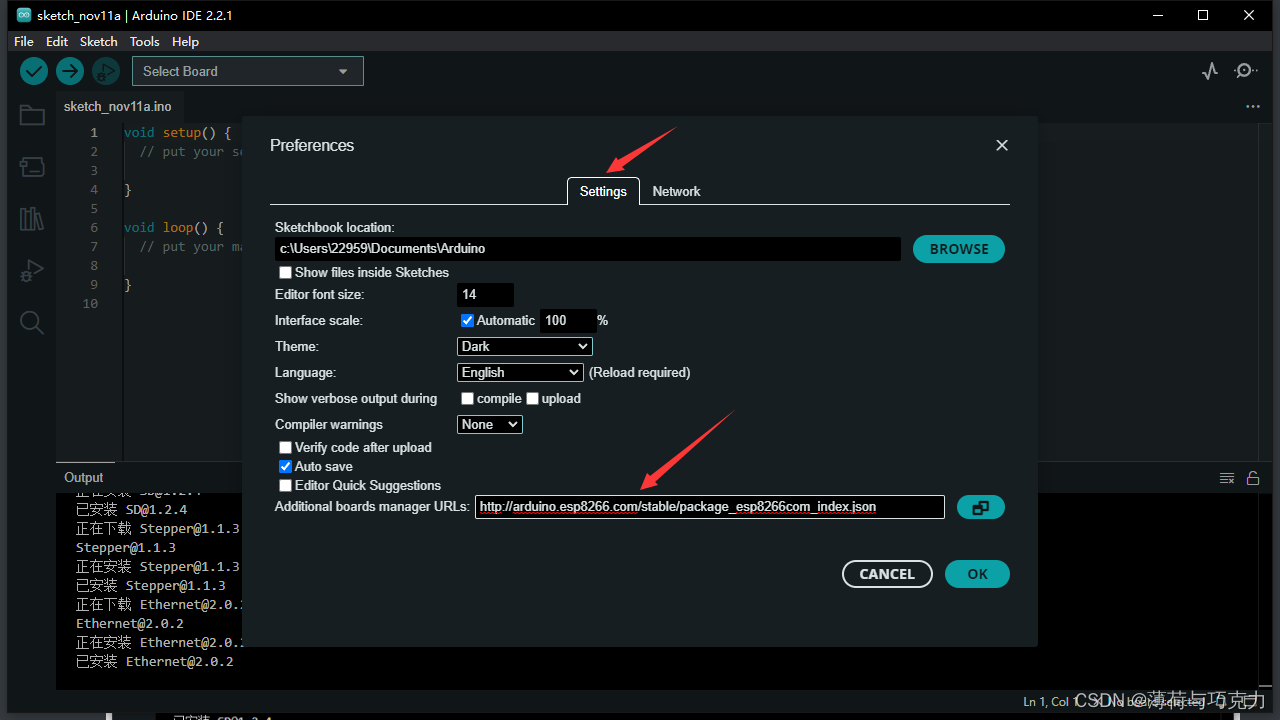Open the Sketch menu
The height and width of the screenshot is (720, 1280).
pos(99,41)
